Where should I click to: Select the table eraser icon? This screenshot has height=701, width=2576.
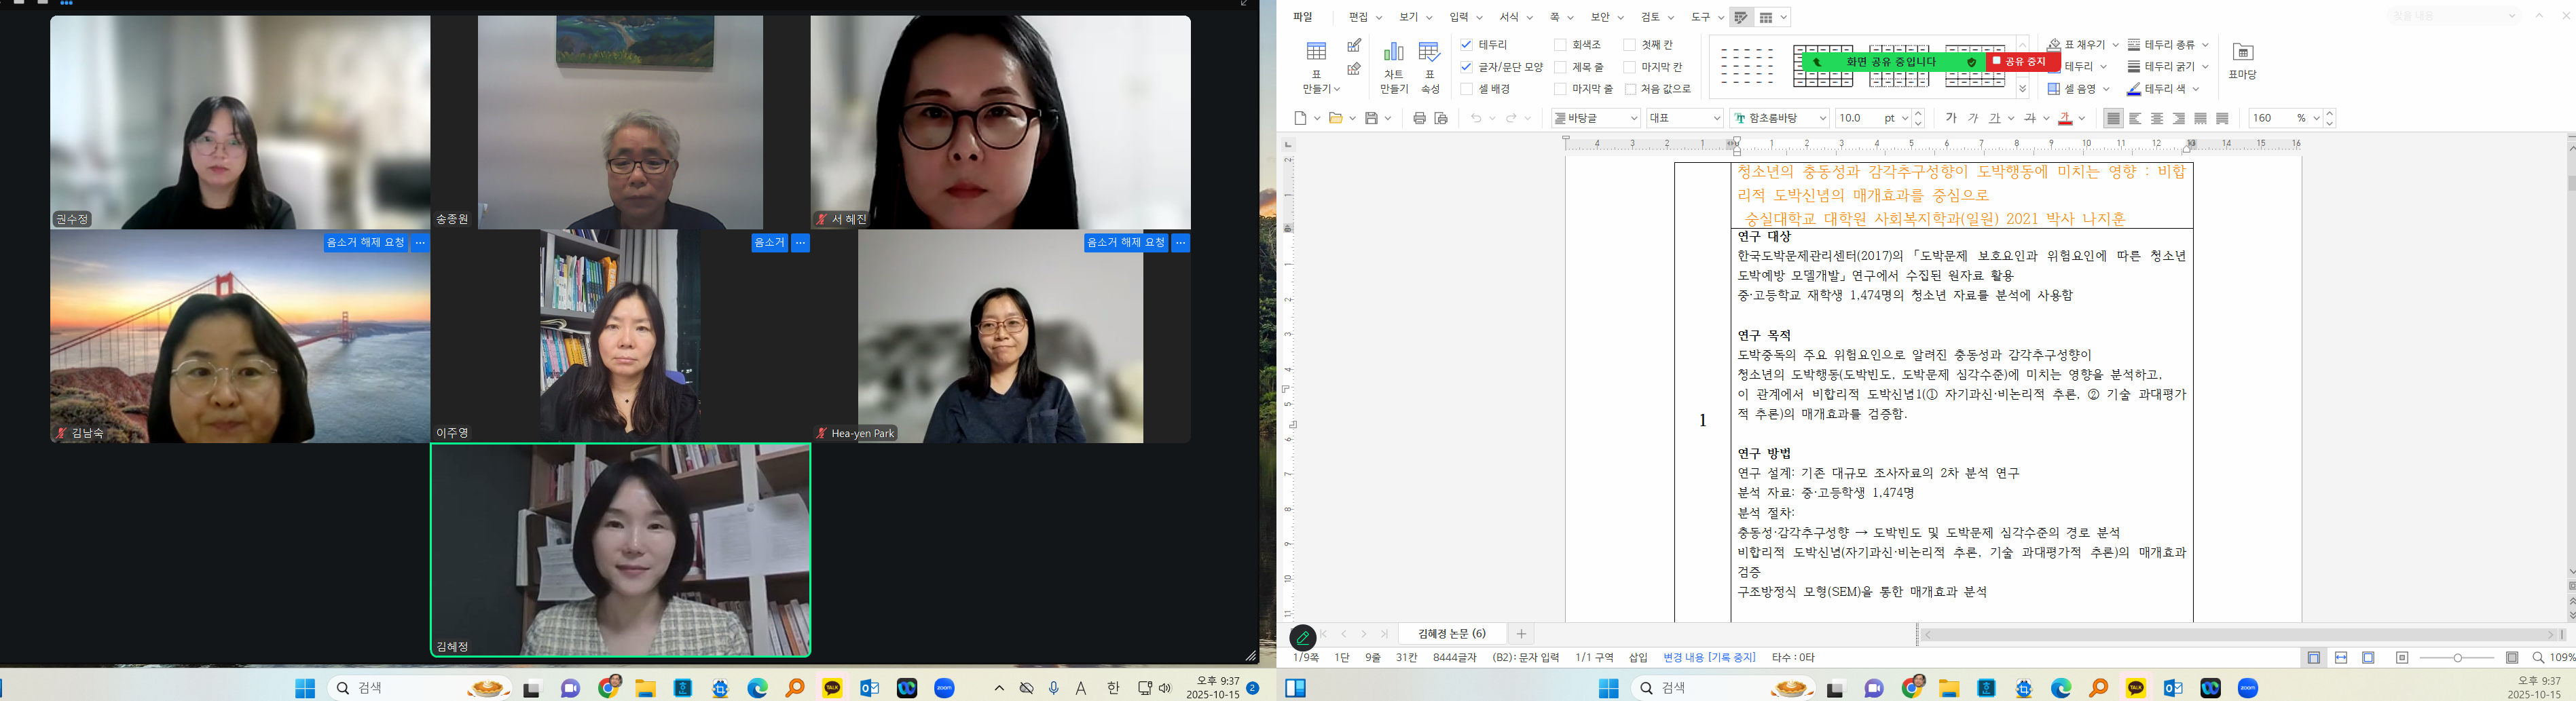point(1354,69)
